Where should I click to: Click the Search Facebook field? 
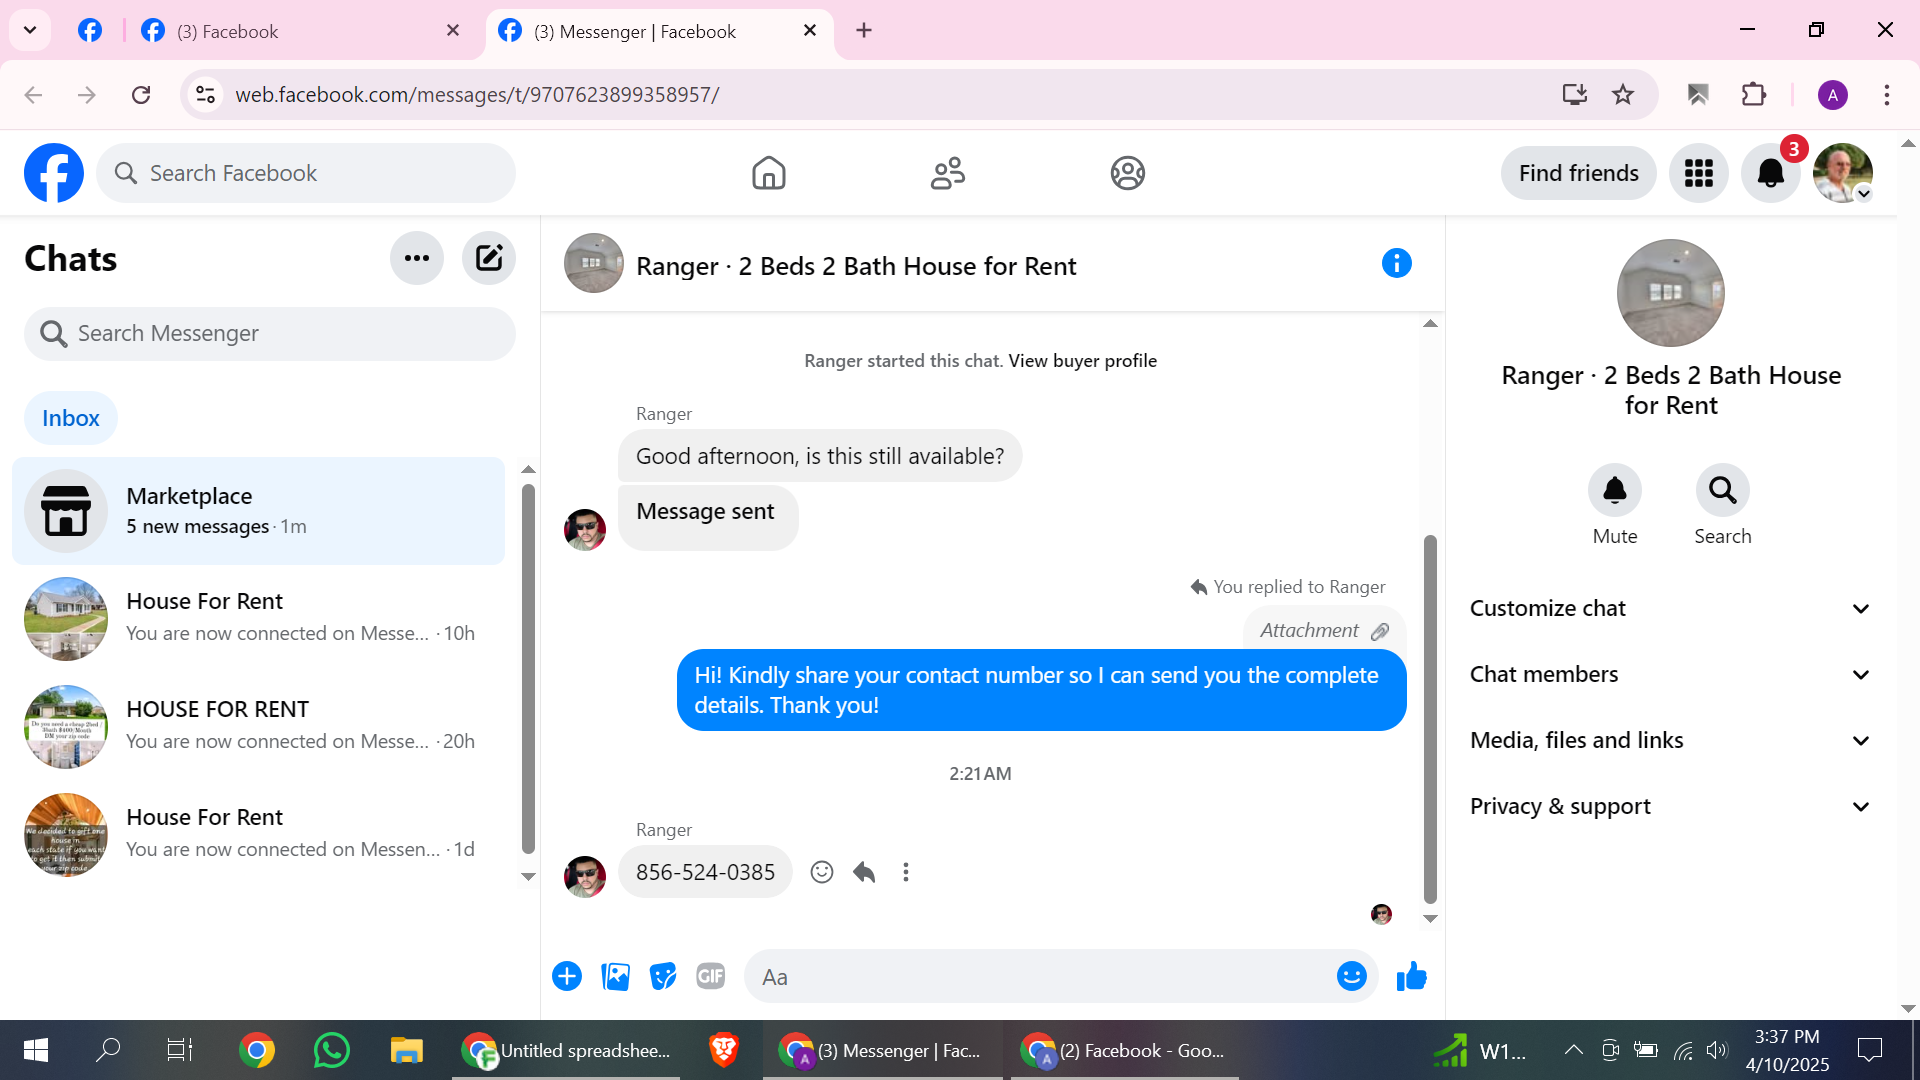(x=306, y=173)
